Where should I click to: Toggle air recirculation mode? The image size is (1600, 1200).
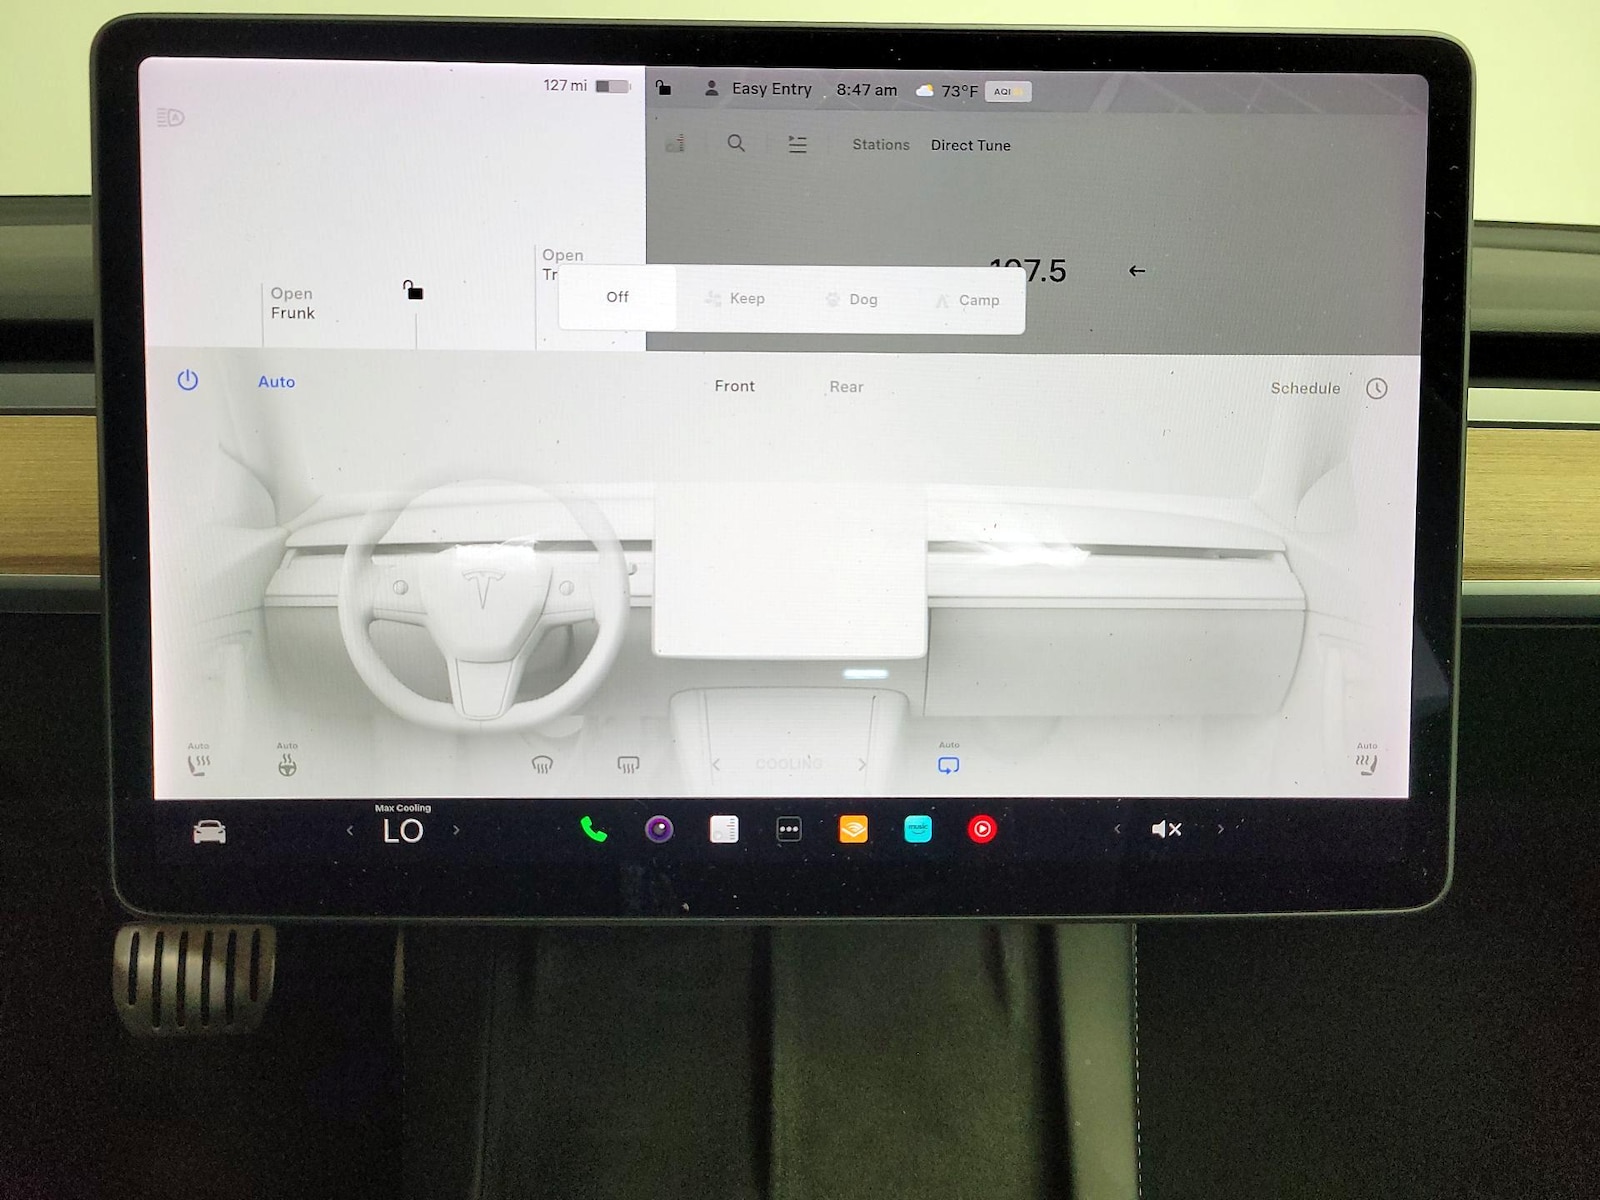(949, 766)
